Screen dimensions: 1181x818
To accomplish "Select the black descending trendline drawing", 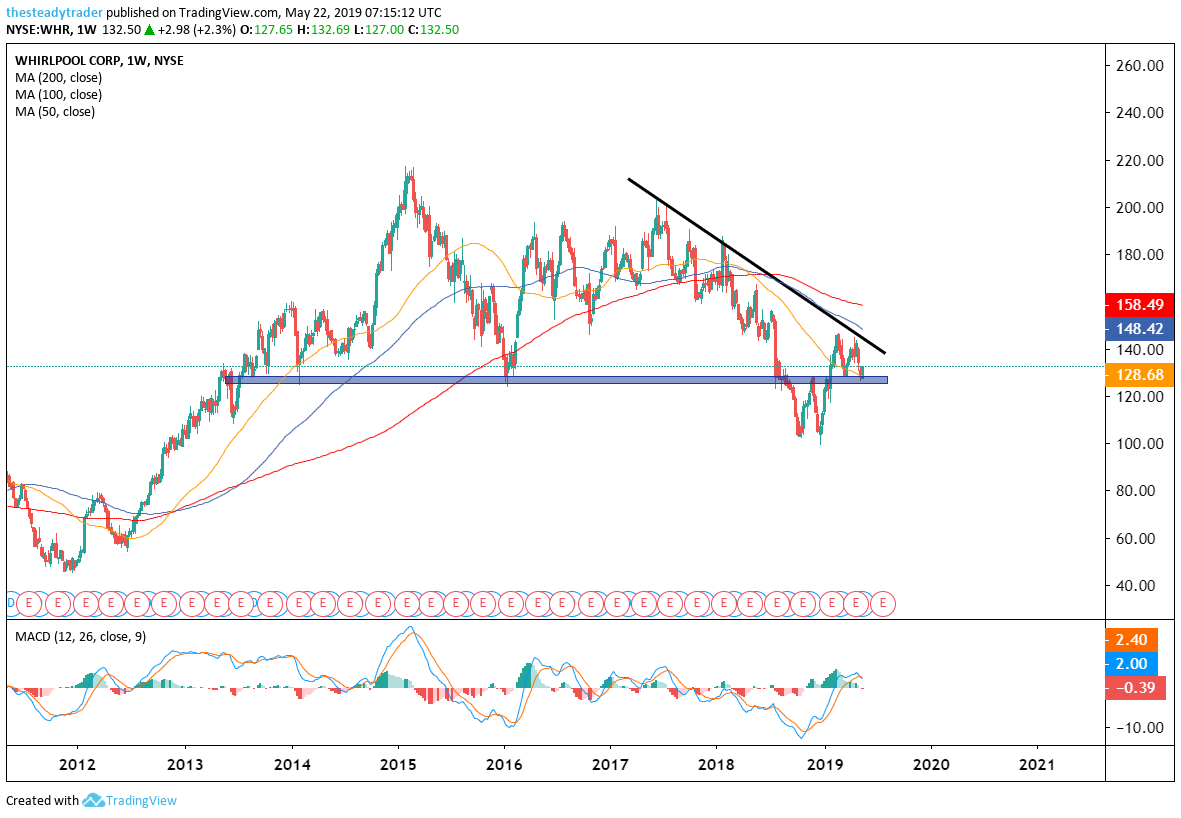I will pyautogui.click(x=755, y=265).
